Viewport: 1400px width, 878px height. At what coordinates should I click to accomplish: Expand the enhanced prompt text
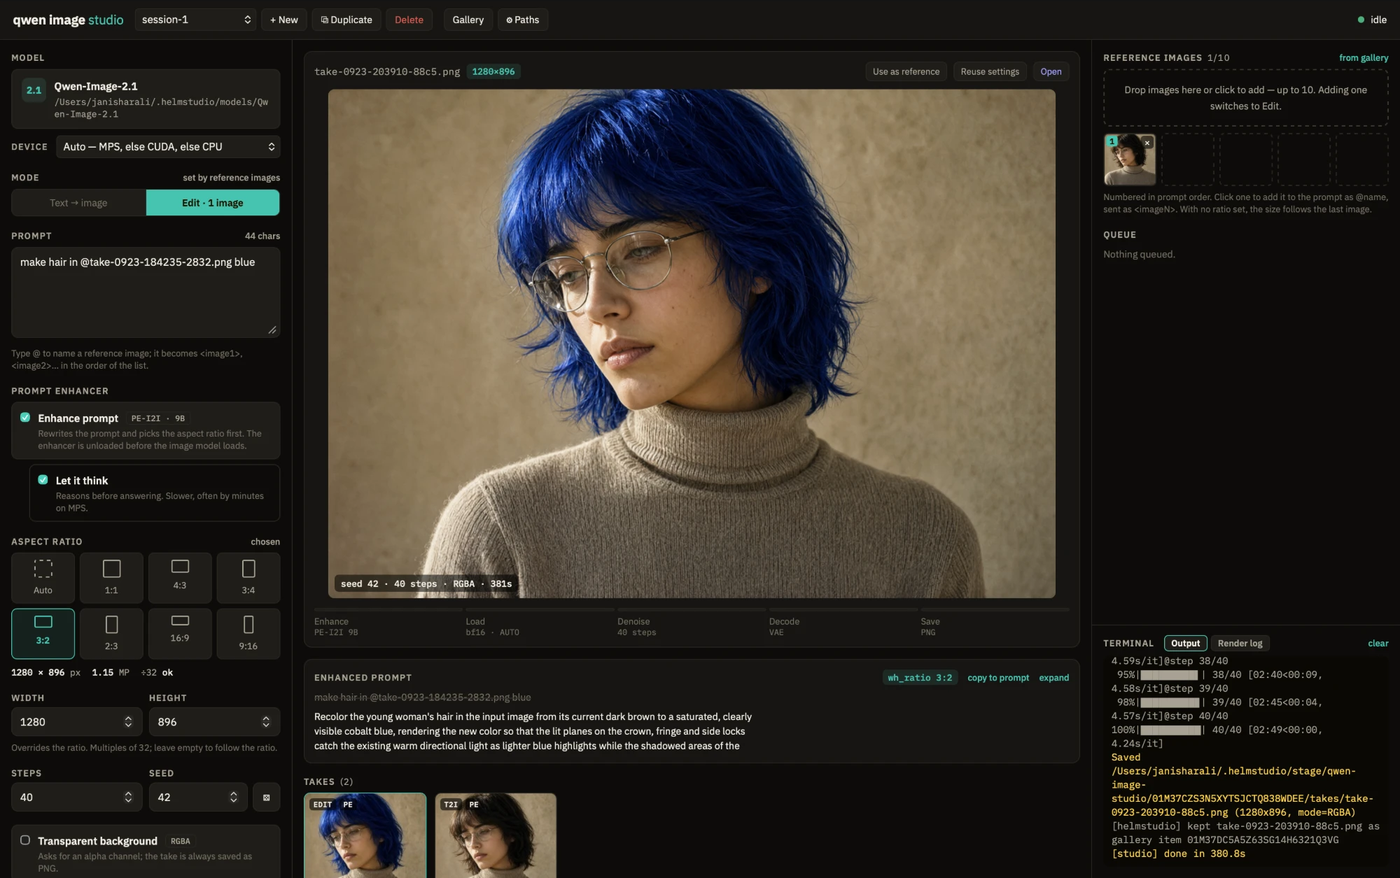(x=1054, y=678)
